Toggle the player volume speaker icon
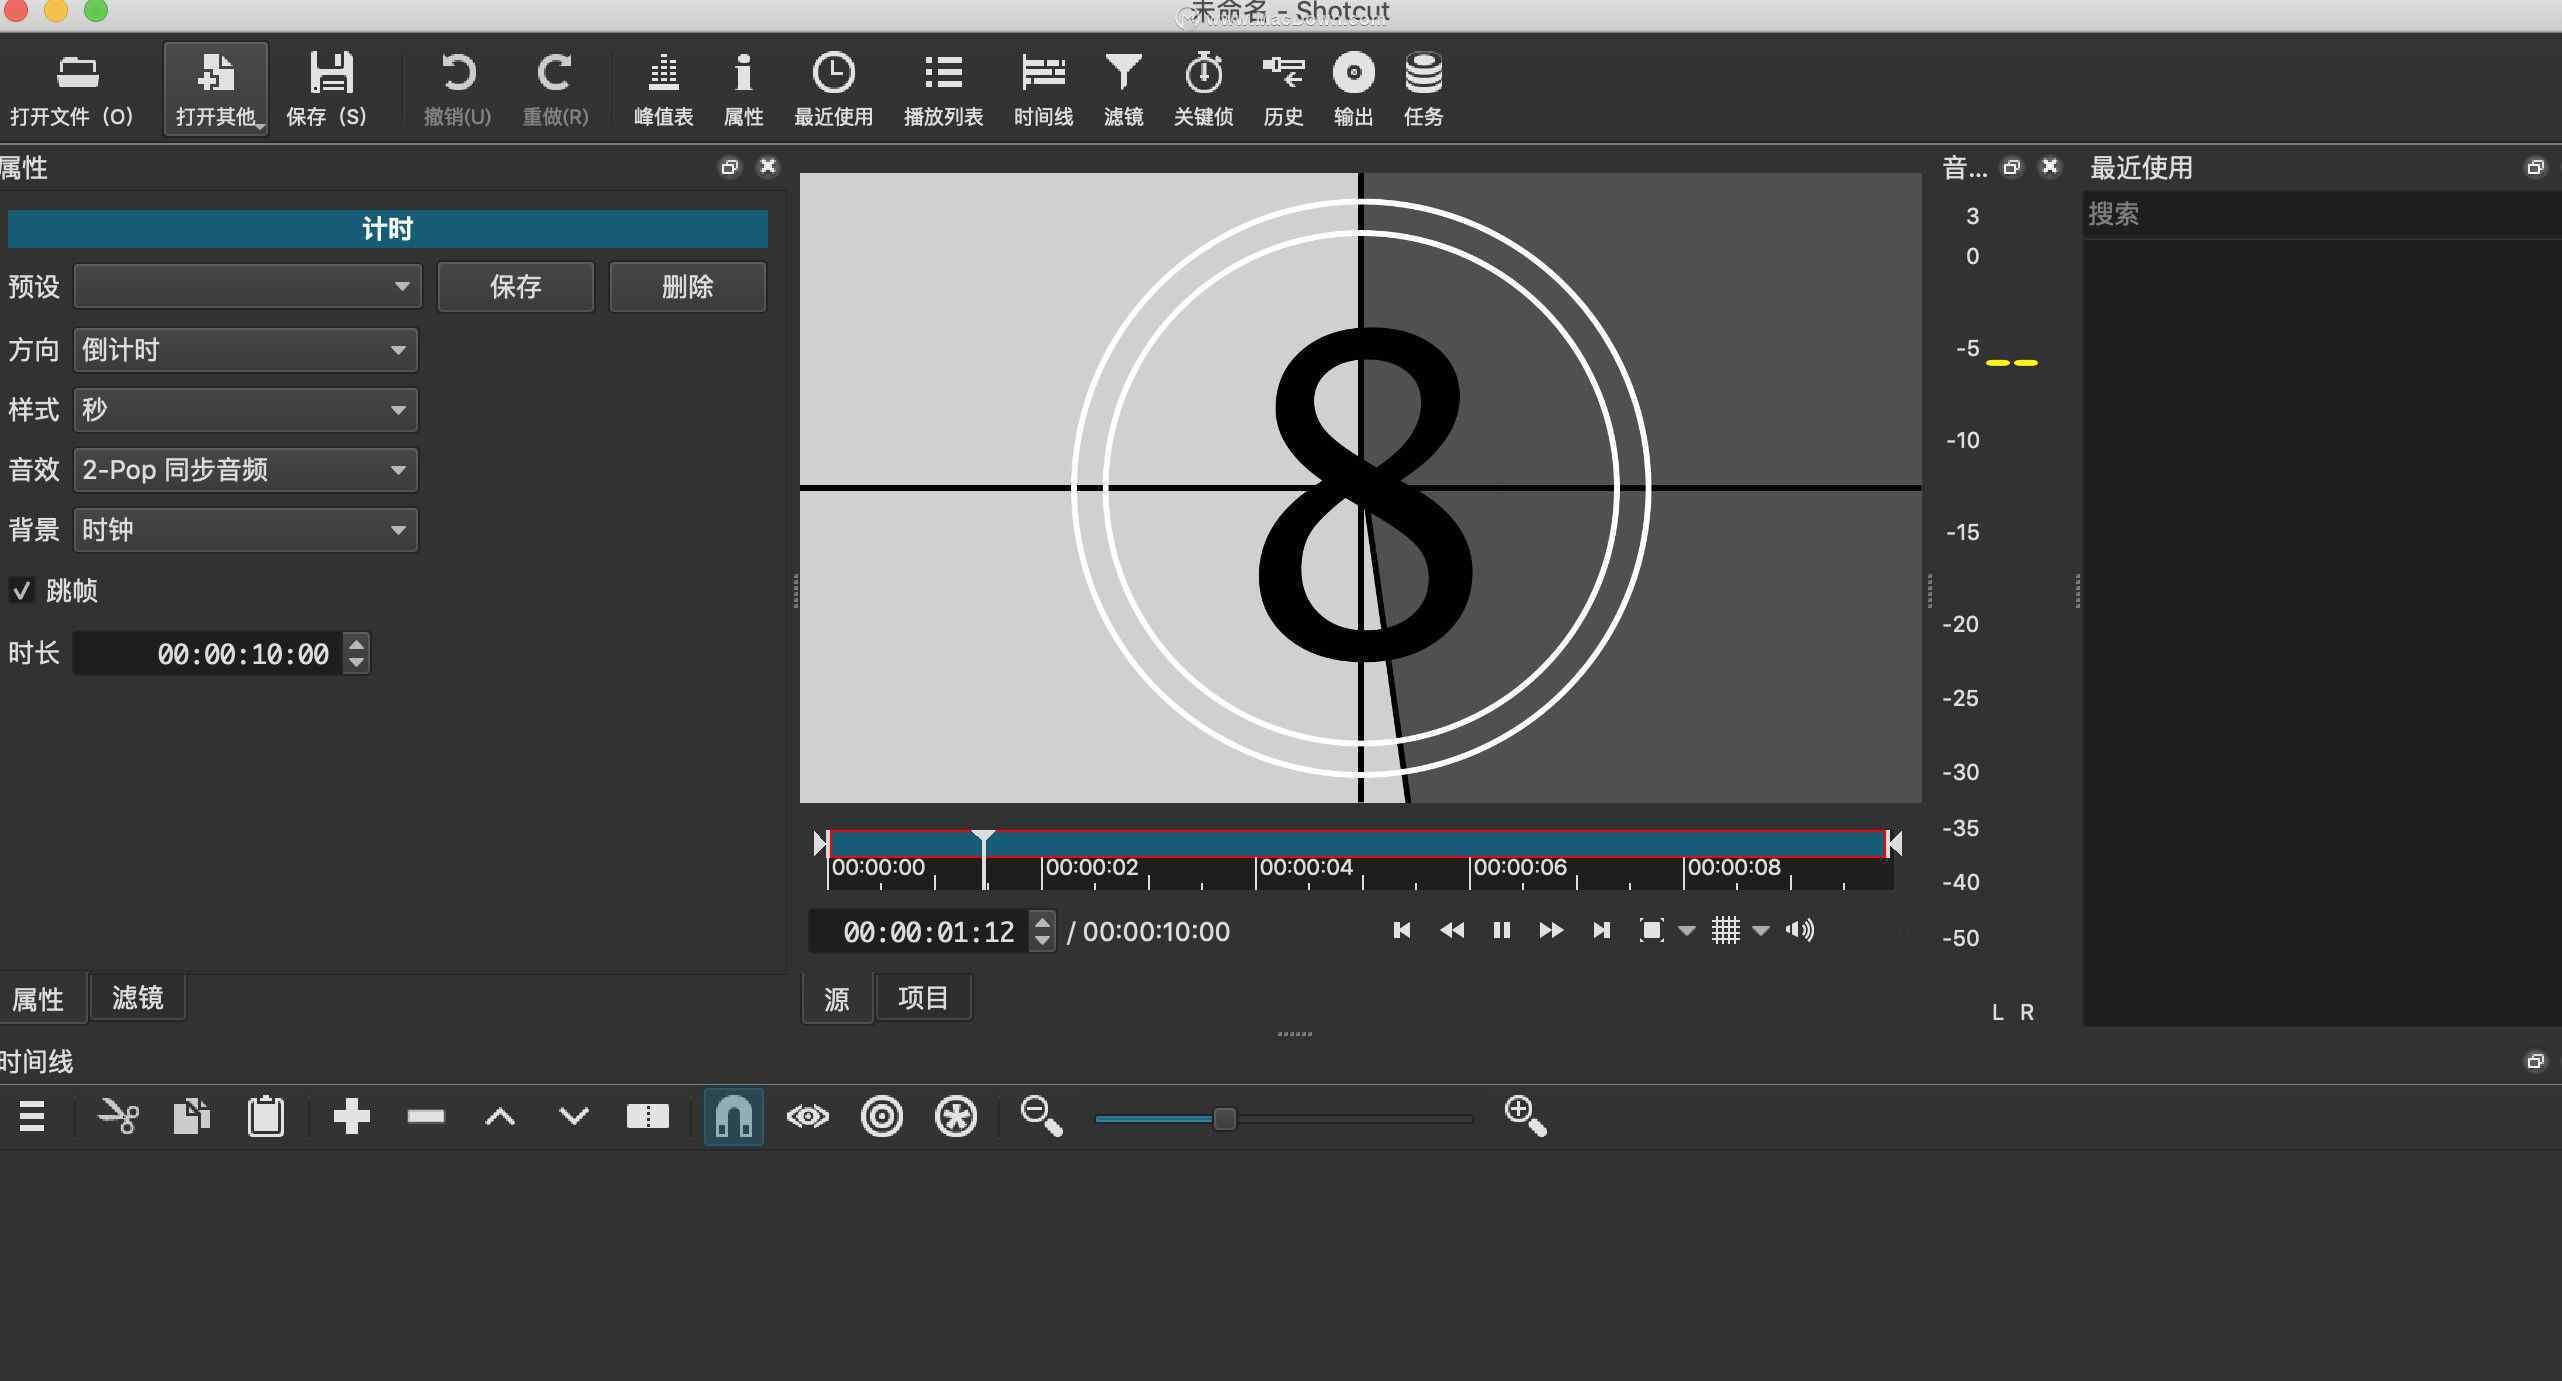Image resolution: width=2562 pixels, height=1381 pixels. pyautogui.click(x=1800, y=930)
